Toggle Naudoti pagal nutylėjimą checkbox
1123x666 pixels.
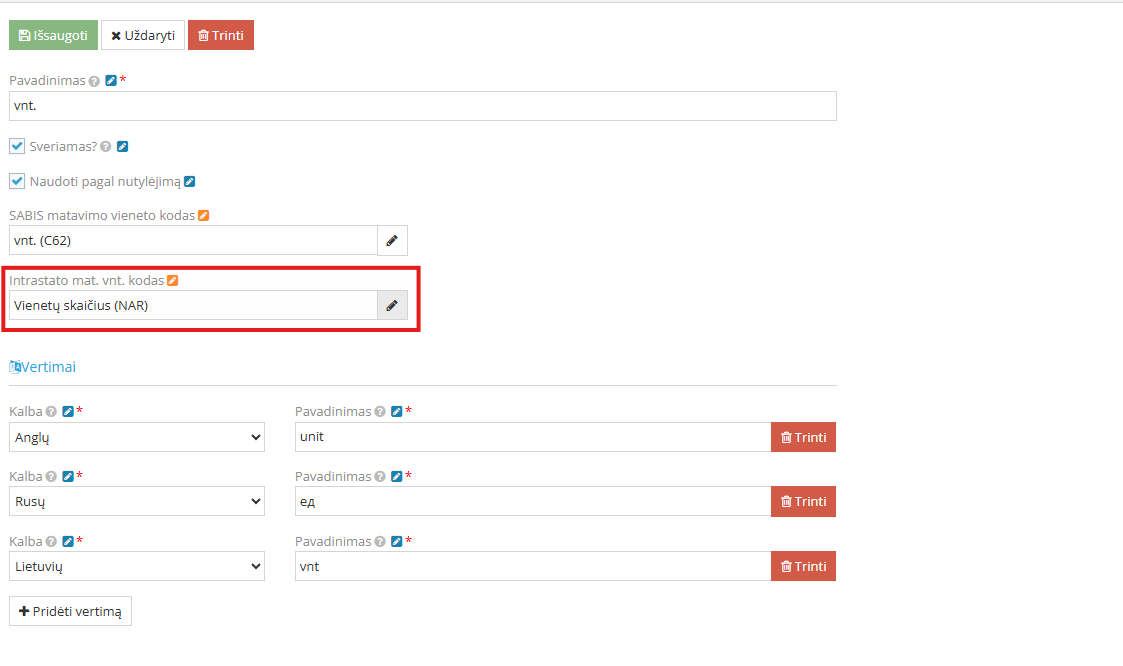pyautogui.click(x=17, y=181)
